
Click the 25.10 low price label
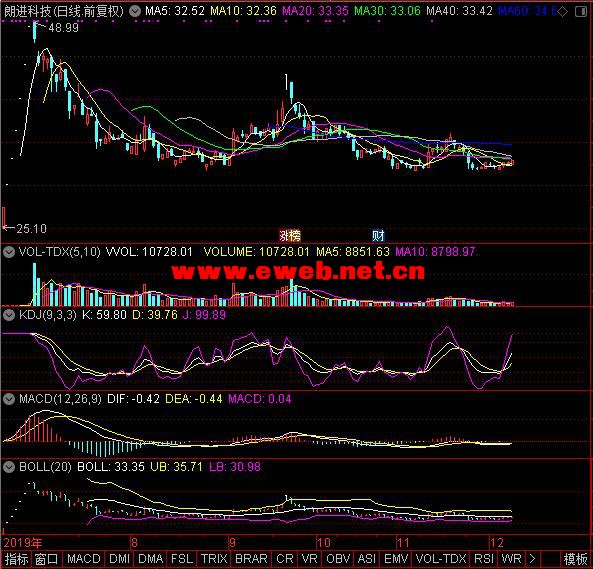31,229
